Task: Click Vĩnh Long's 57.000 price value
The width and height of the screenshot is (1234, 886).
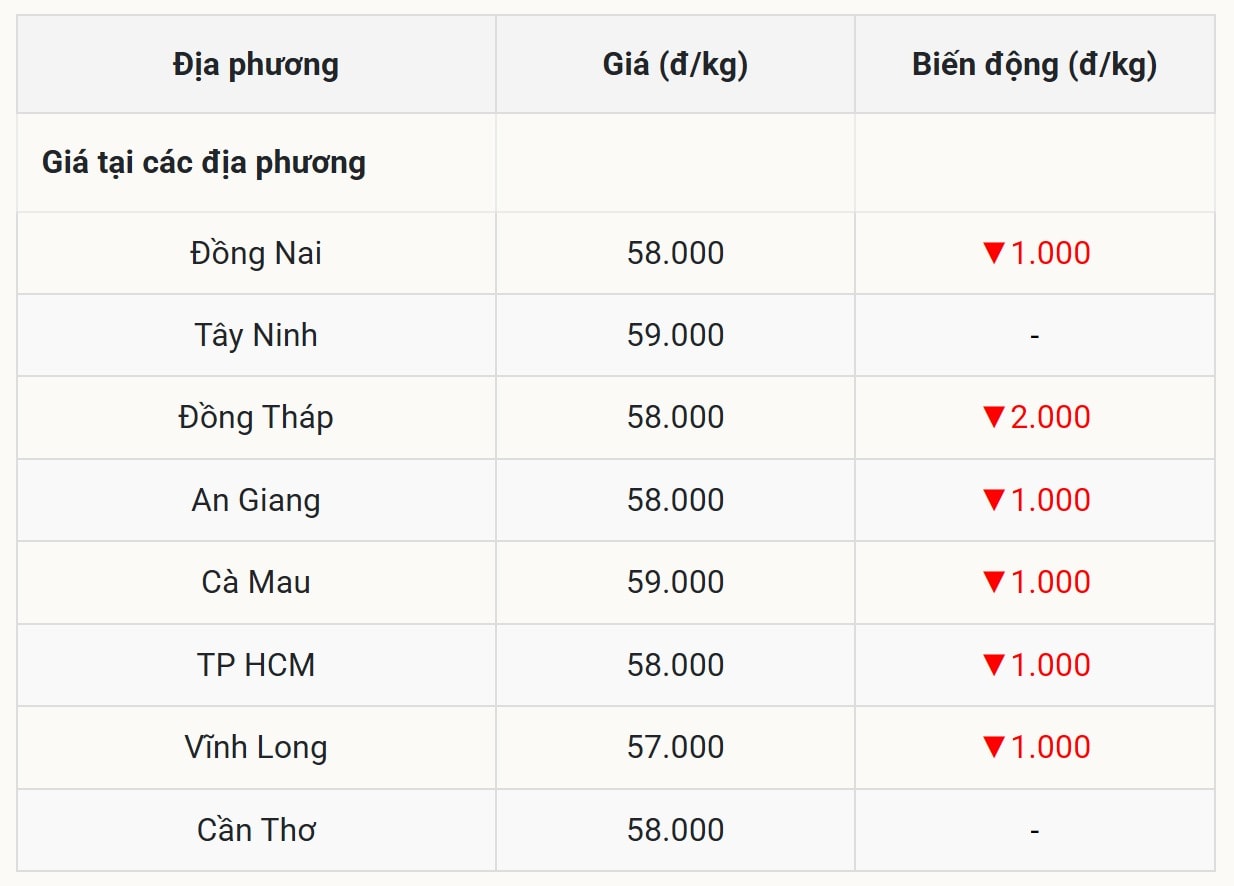Action: (675, 747)
